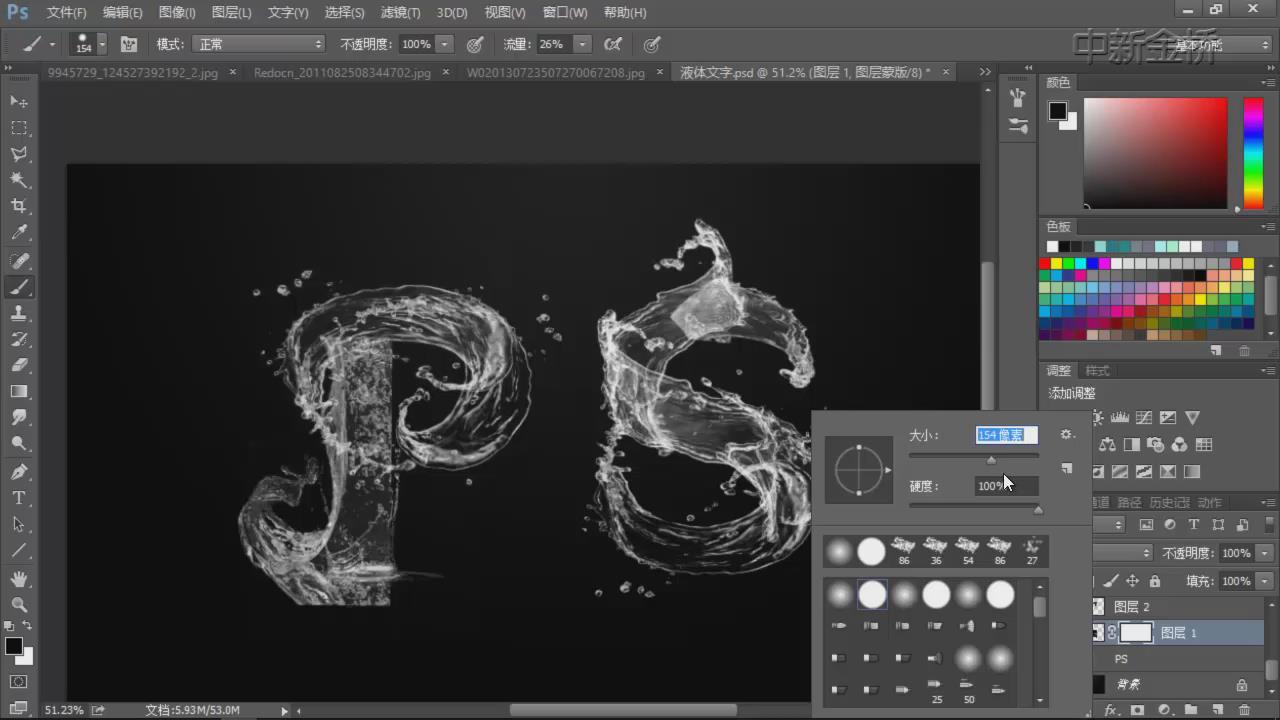Screen dimensions: 1280x720
Task: Click add layer mask icon
Action: pyautogui.click(x=1137, y=710)
